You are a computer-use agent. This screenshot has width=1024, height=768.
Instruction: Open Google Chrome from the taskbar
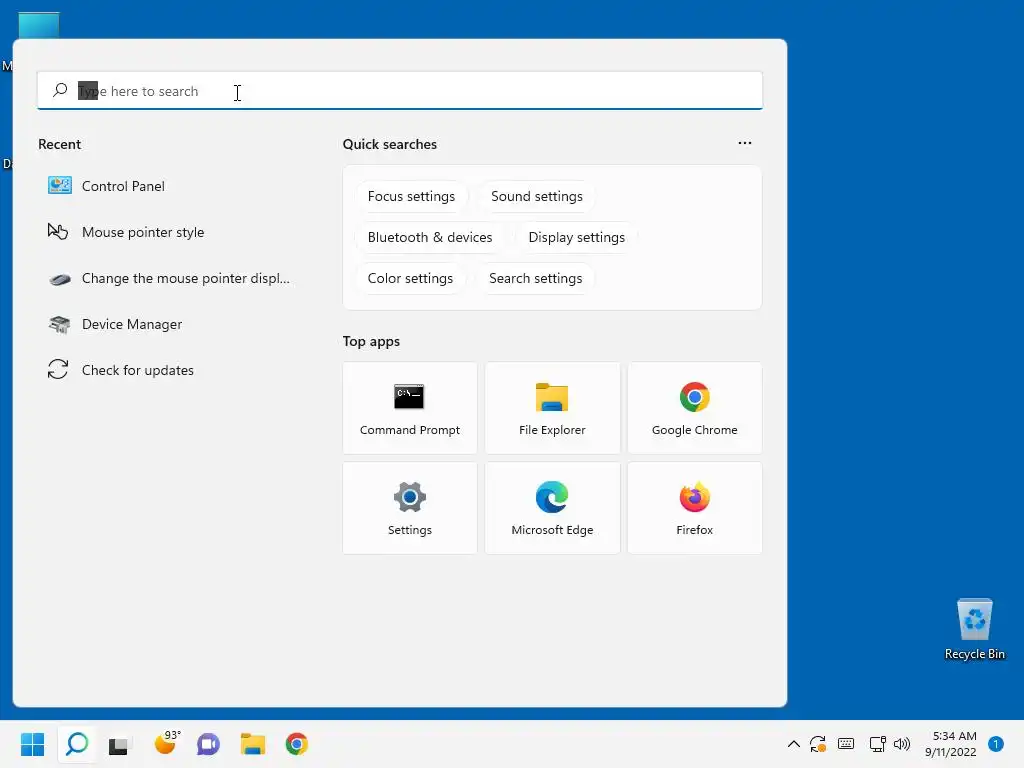coord(296,744)
